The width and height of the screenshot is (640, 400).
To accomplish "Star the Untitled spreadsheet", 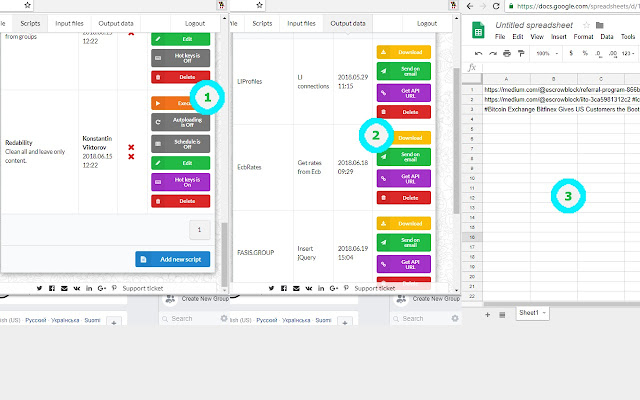I will coord(587,25).
